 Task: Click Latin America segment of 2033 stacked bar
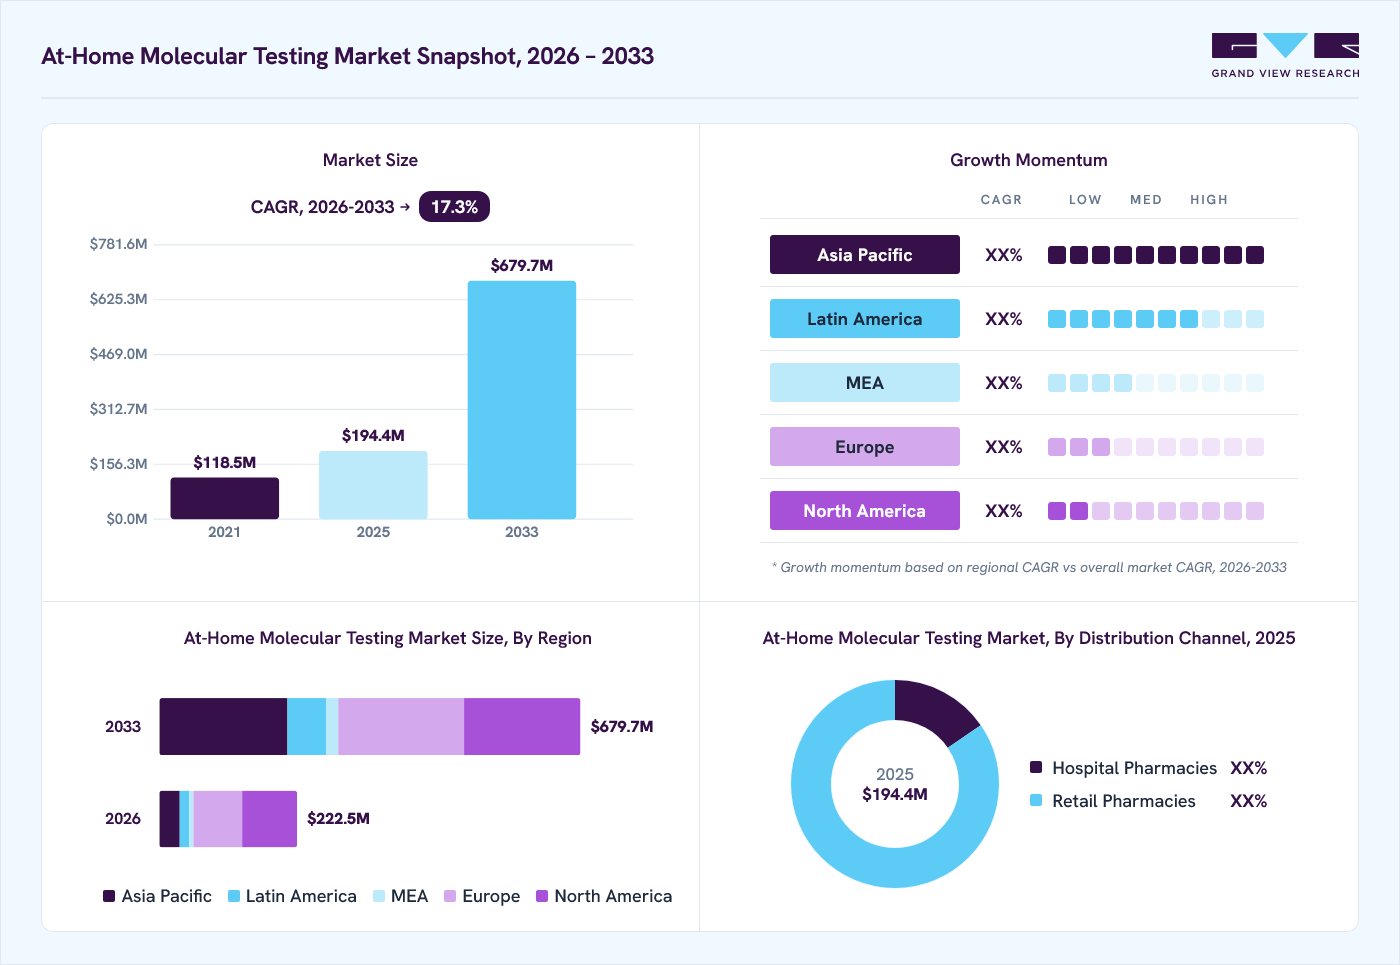coord(306,726)
